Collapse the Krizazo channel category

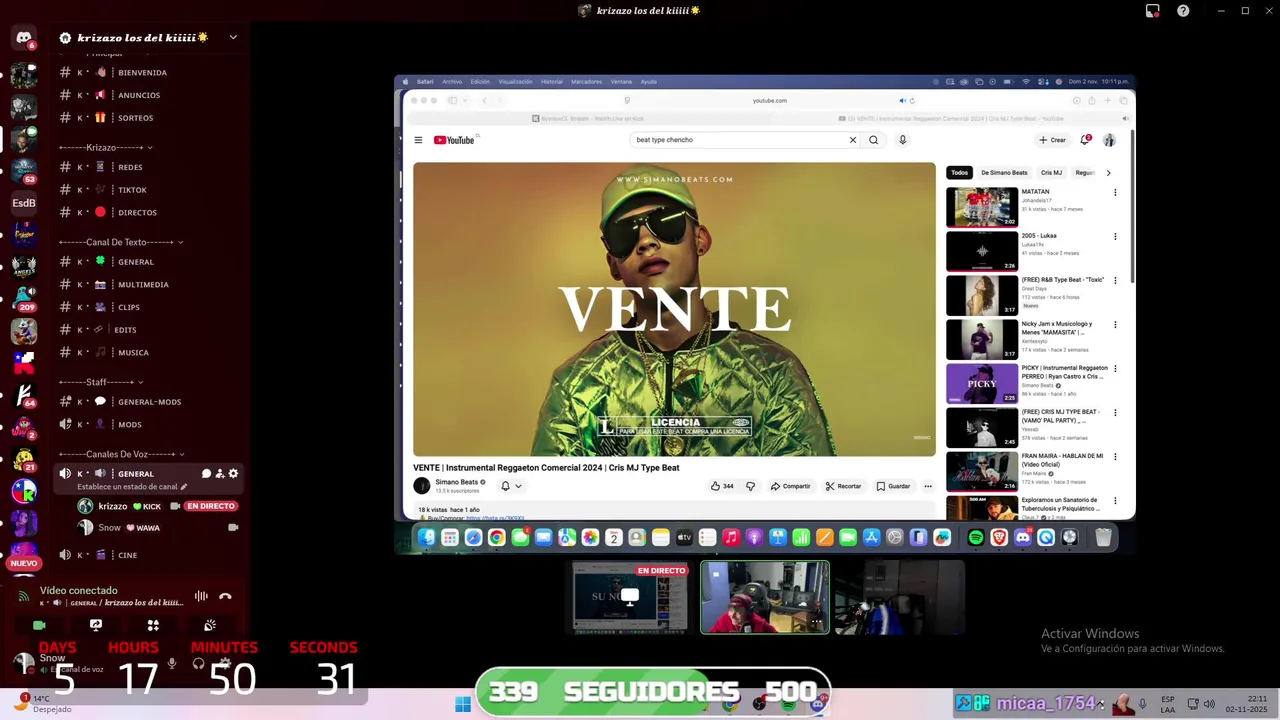pyautogui.click(x=105, y=148)
